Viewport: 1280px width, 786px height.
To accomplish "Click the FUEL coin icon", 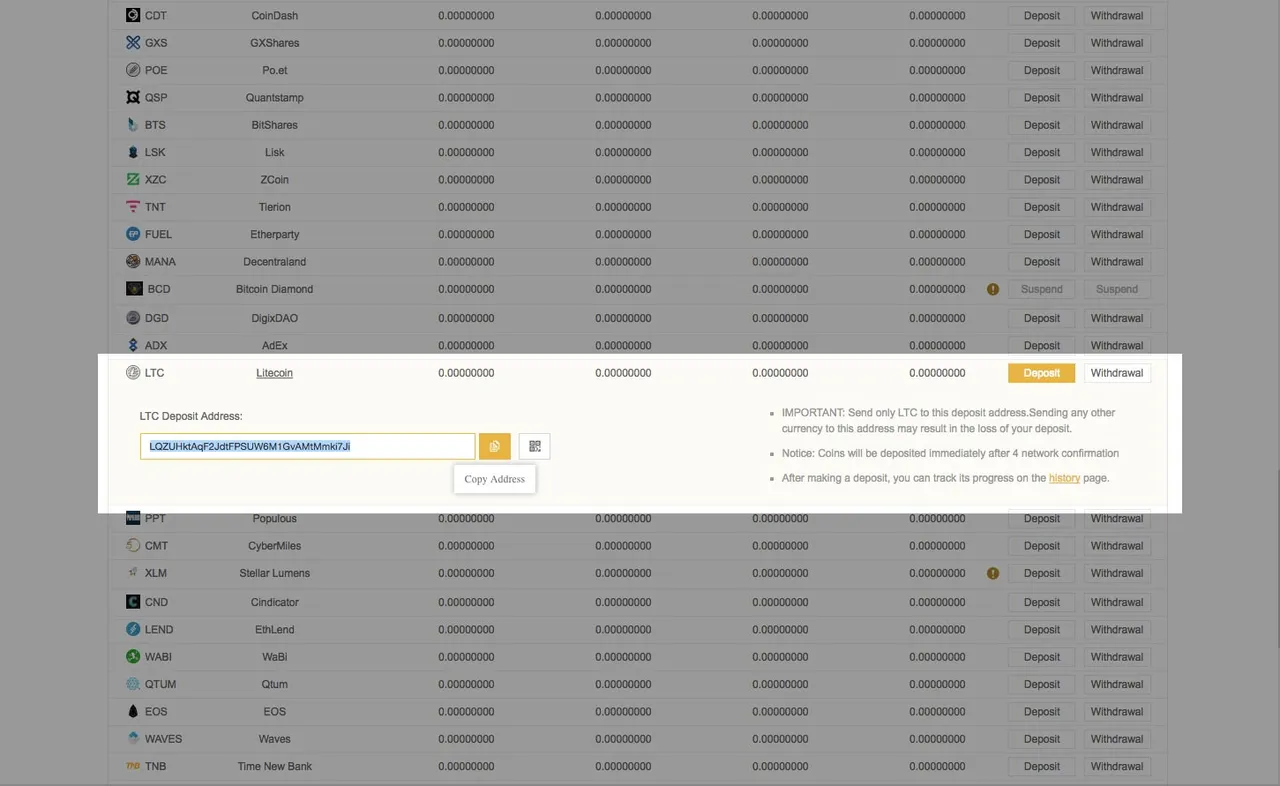I will (133, 234).
